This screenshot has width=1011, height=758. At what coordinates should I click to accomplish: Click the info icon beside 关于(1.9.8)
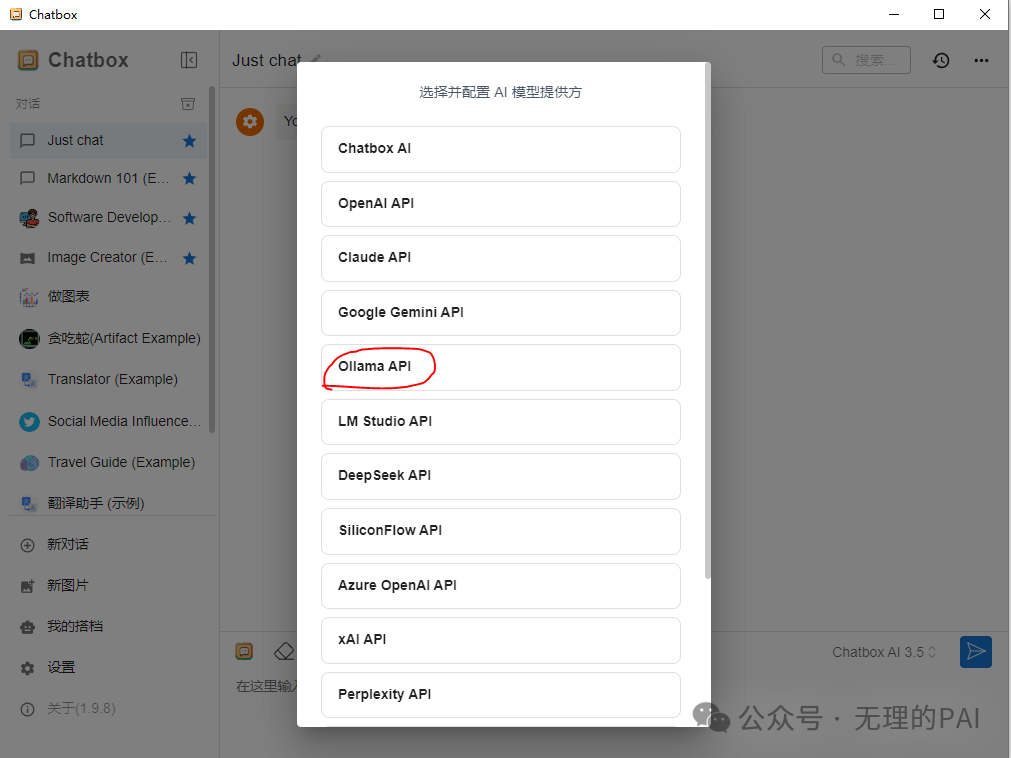pyautogui.click(x=28, y=710)
